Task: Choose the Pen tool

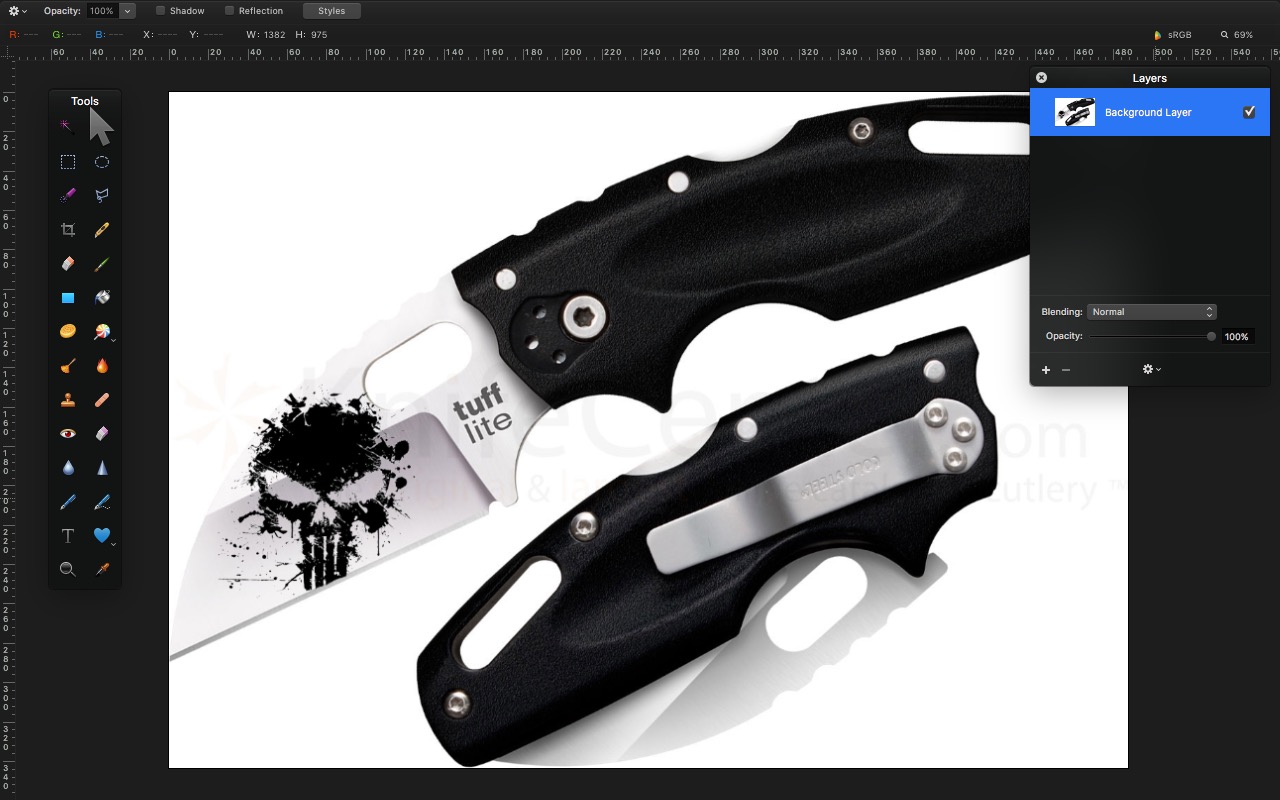Action: 68,502
